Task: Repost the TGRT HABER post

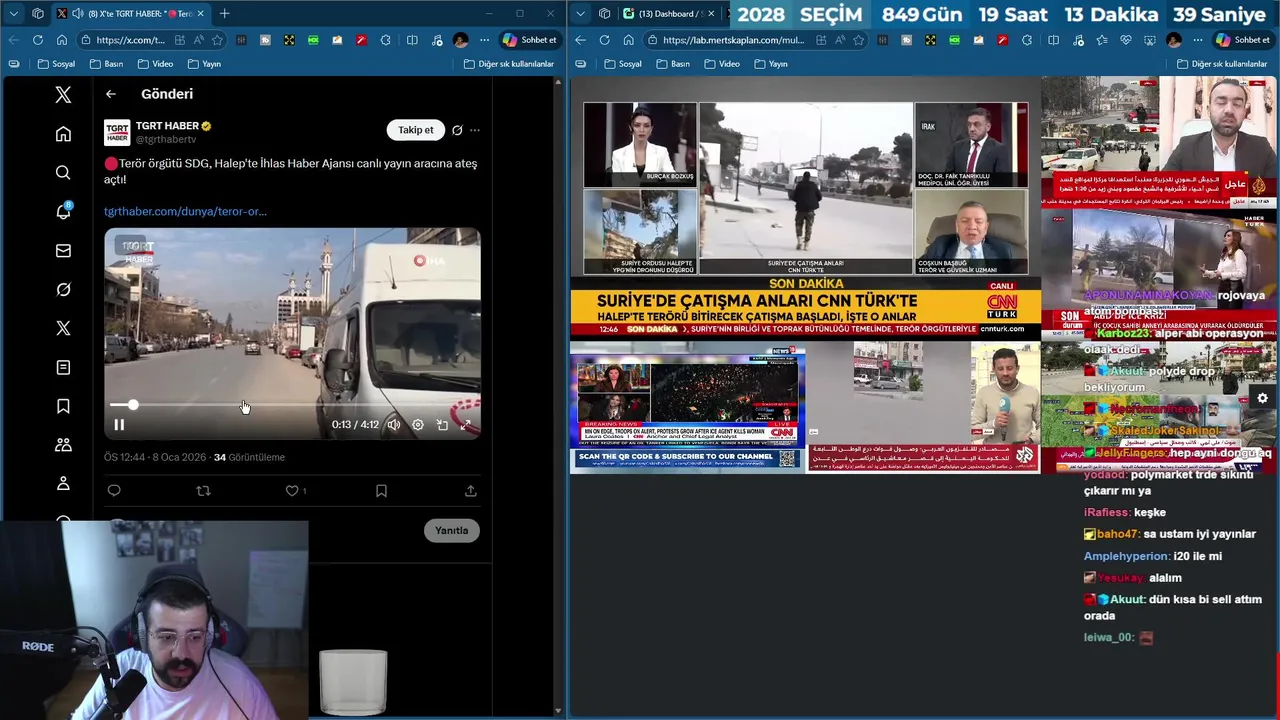Action: pyautogui.click(x=203, y=491)
